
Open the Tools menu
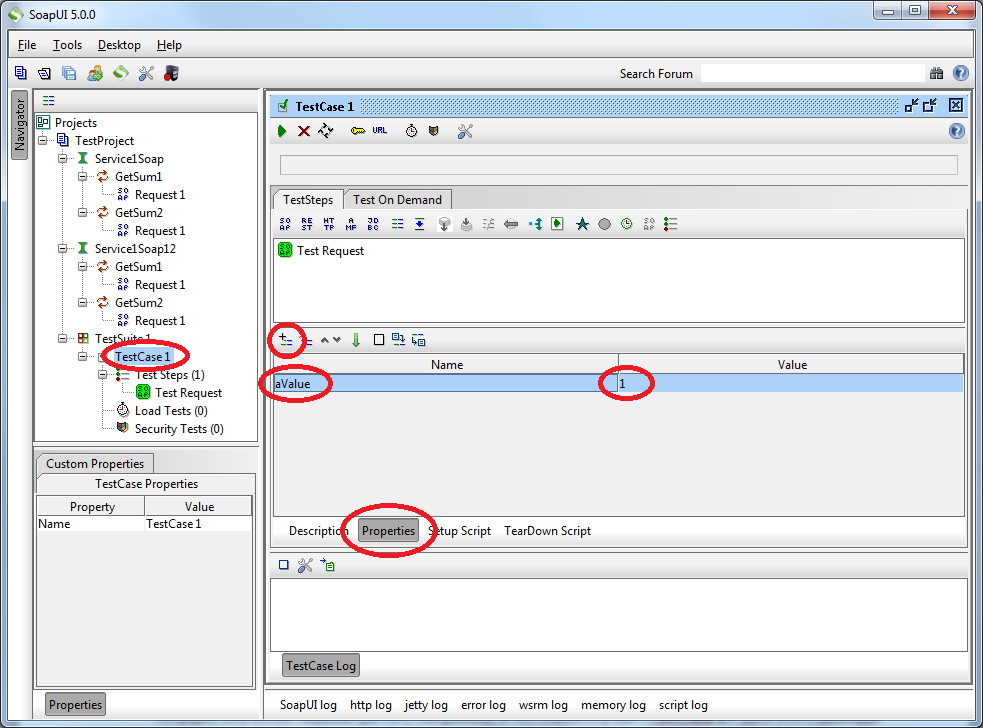coord(67,45)
